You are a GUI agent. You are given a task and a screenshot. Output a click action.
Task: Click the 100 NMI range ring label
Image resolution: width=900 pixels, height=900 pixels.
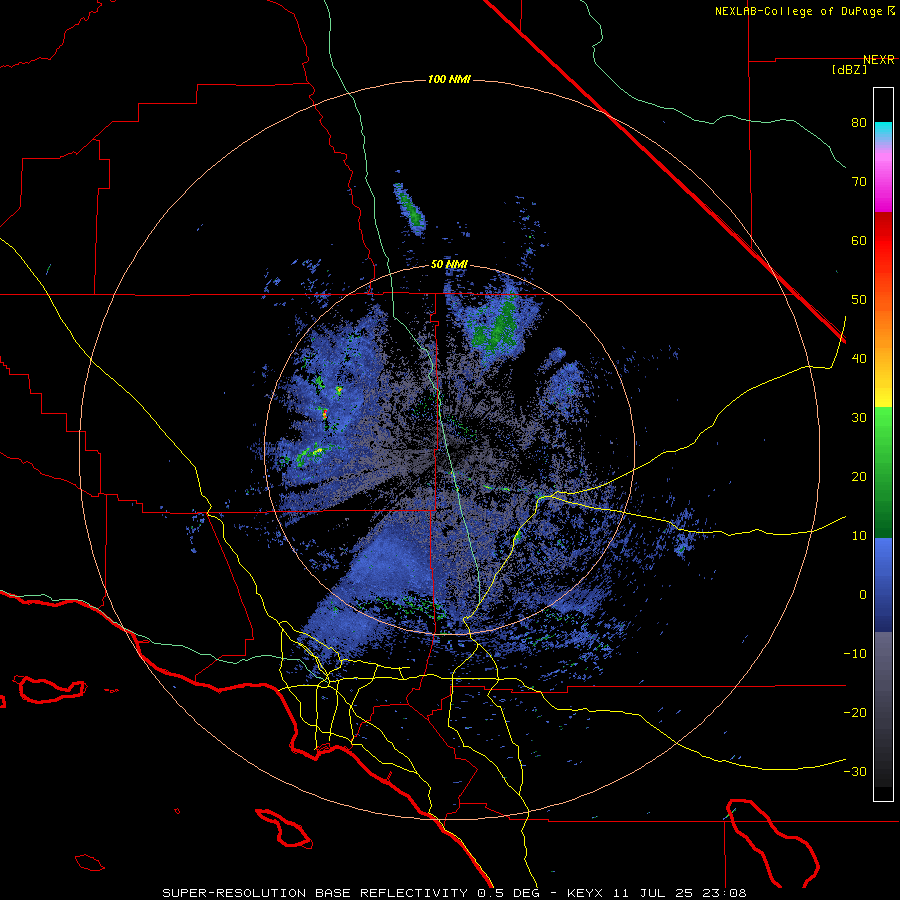tap(449, 79)
